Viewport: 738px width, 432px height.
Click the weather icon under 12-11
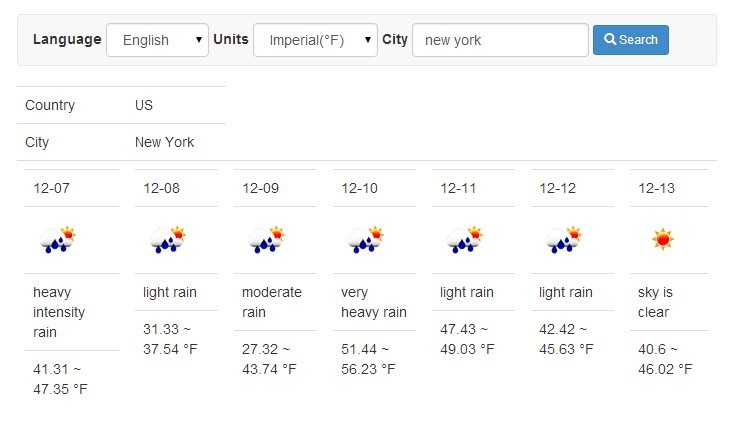pos(465,240)
